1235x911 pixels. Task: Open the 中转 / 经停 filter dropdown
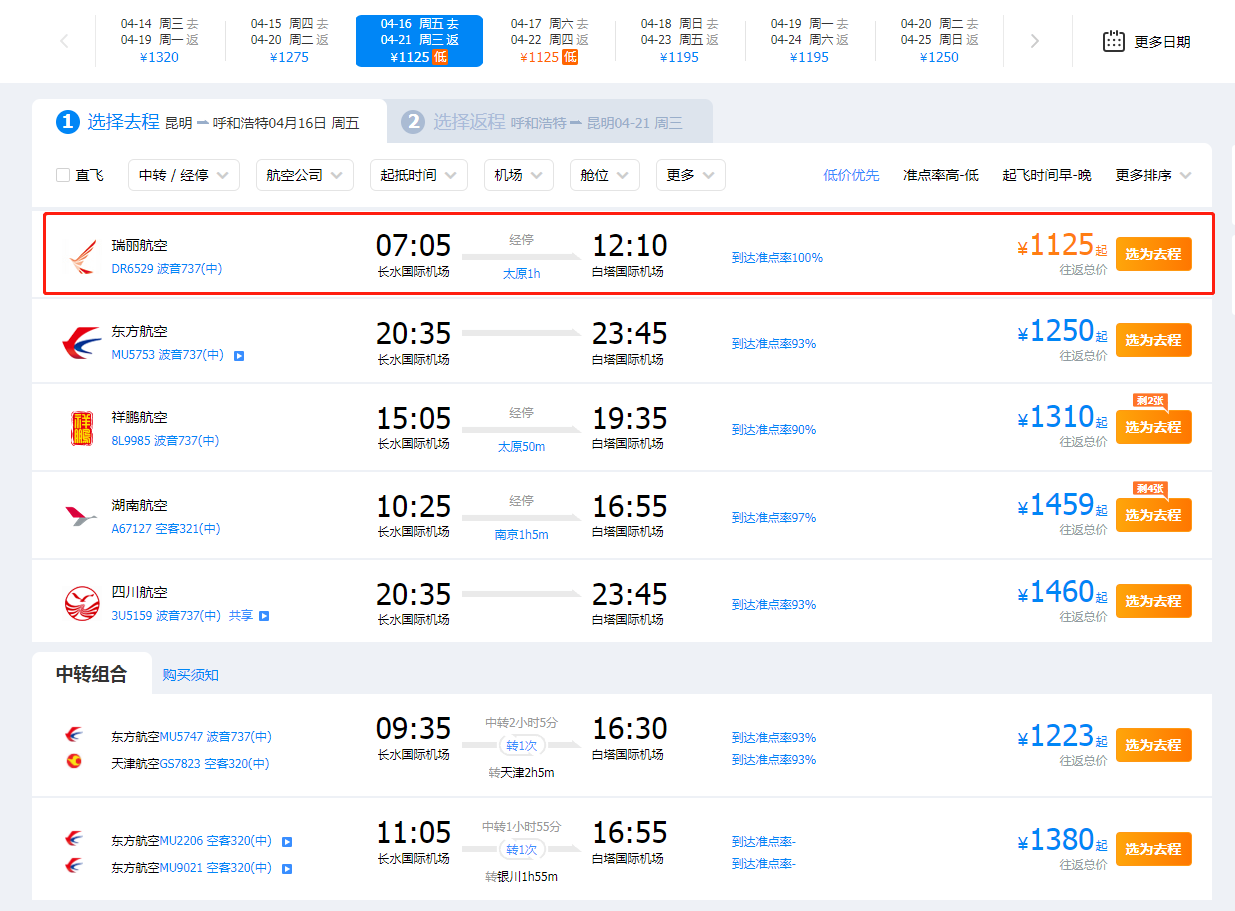coord(184,175)
